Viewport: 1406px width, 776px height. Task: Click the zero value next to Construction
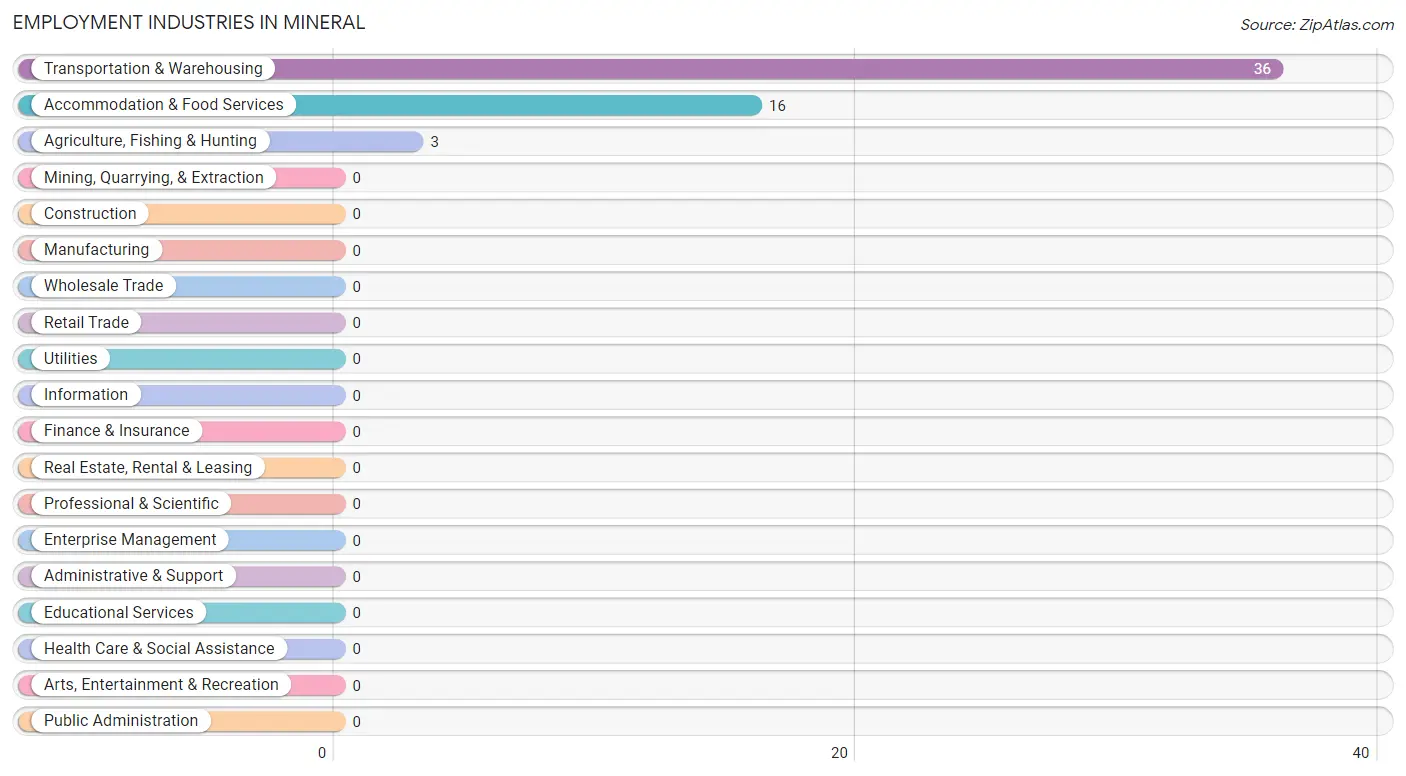(x=356, y=214)
